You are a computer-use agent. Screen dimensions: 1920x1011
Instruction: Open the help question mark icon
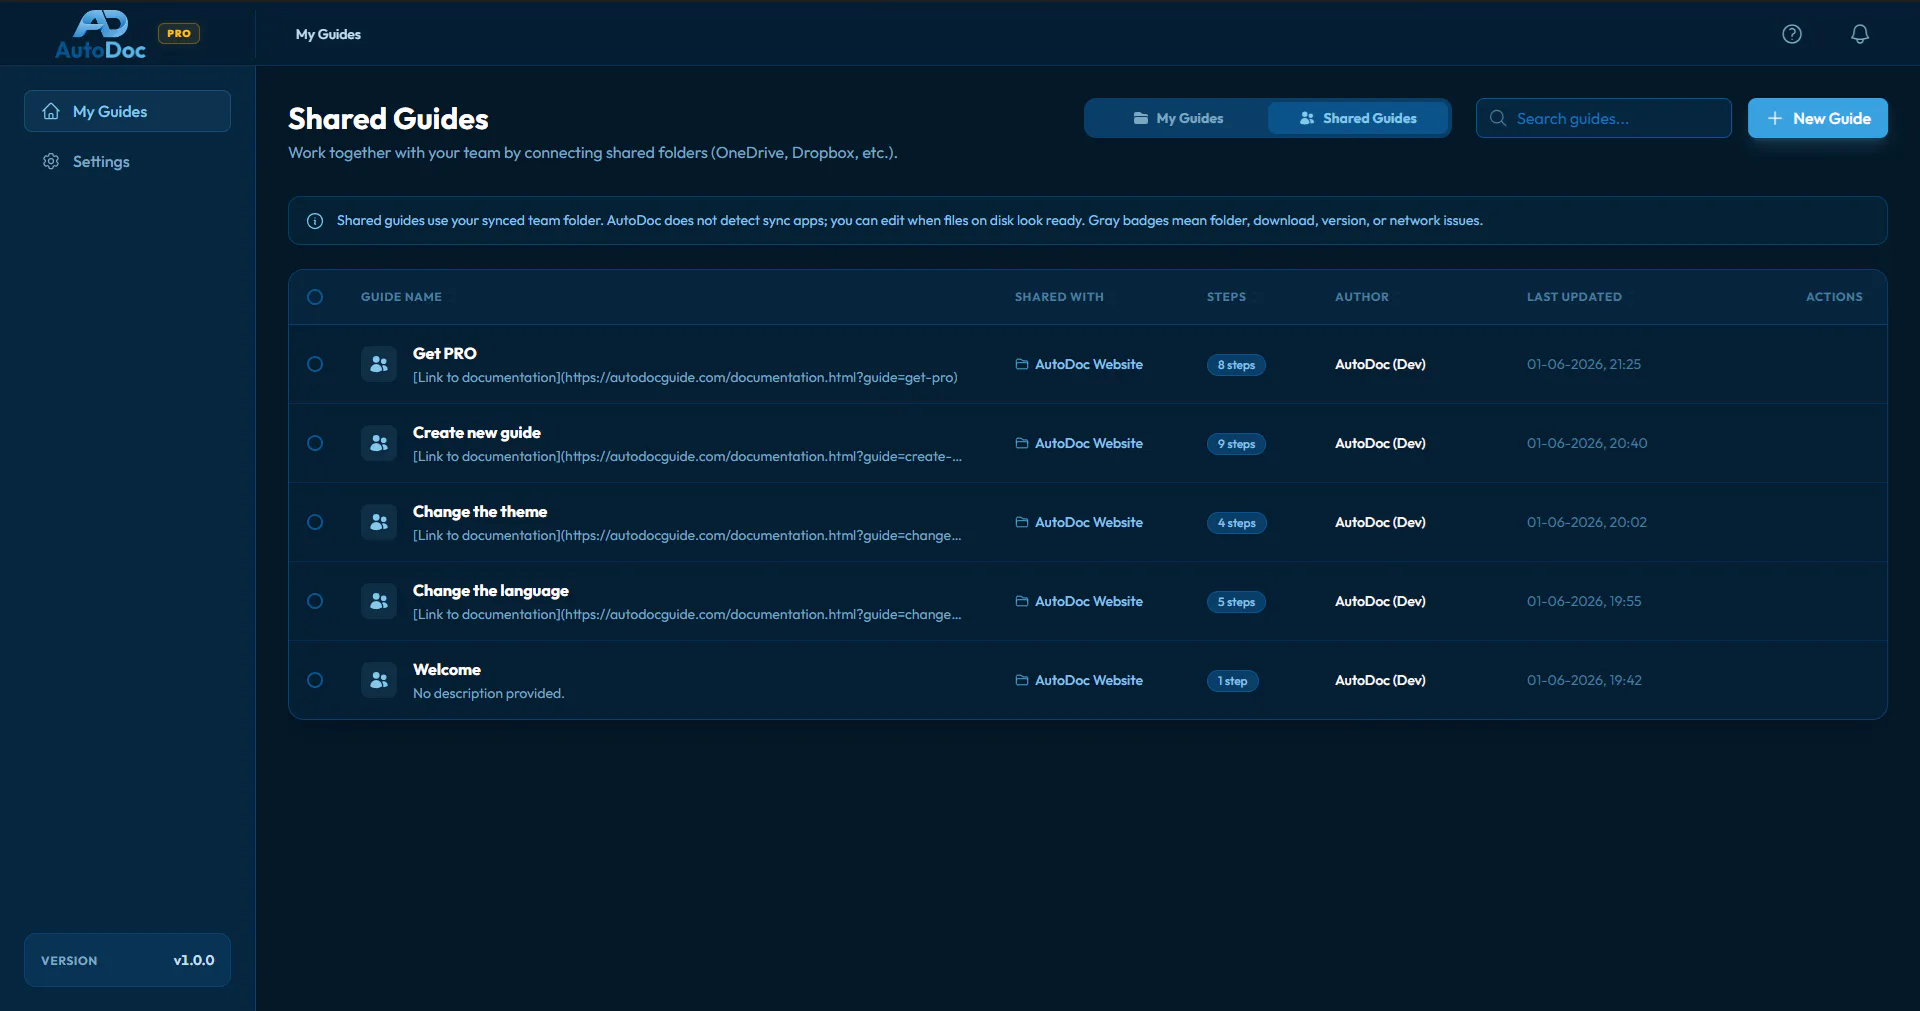click(x=1792, y=34)
